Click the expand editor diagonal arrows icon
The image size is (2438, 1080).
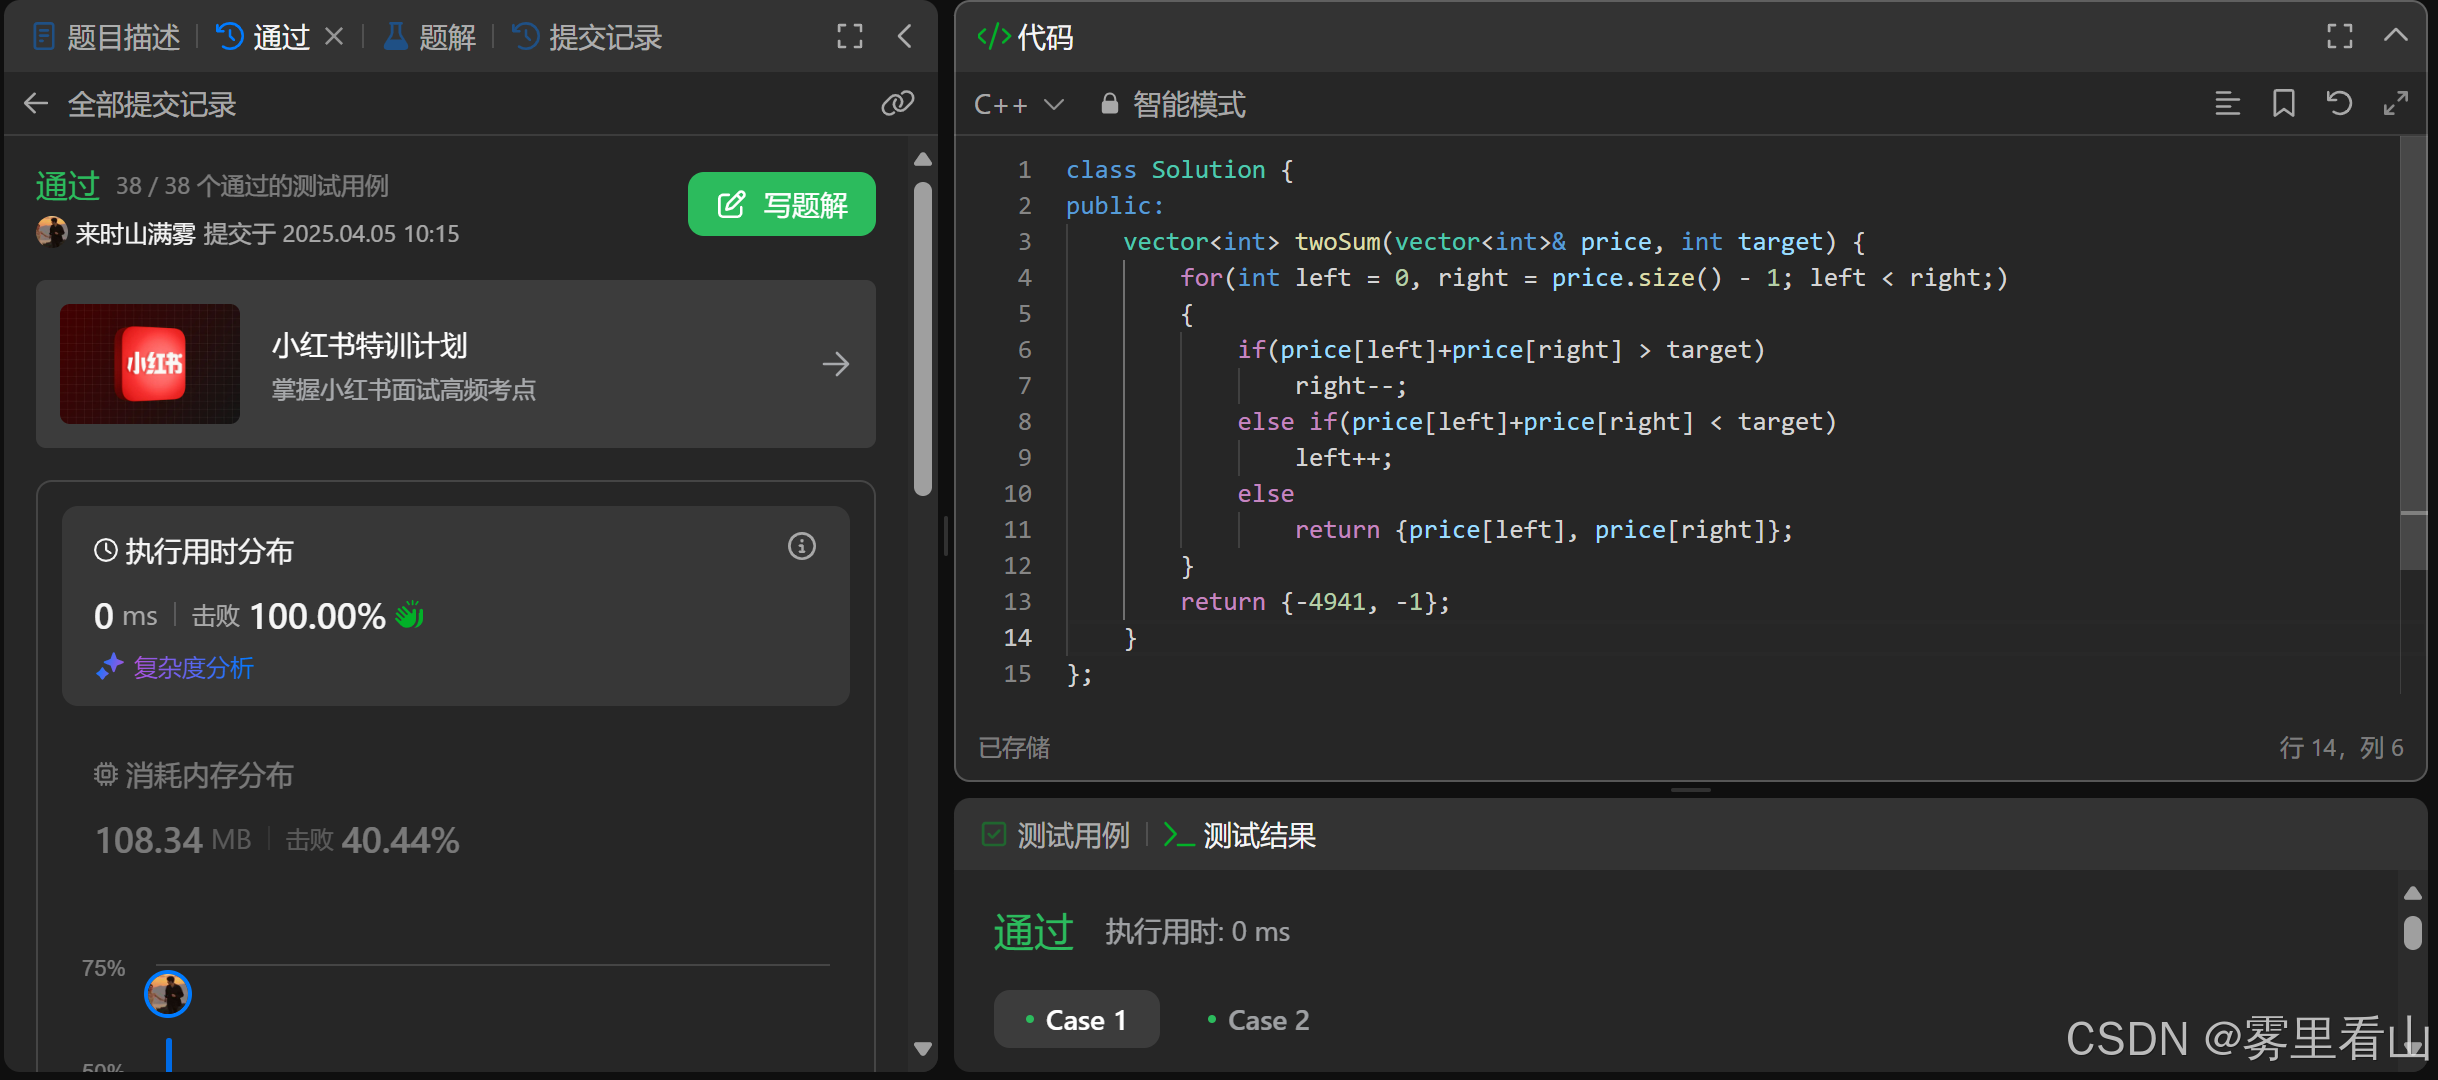point(2396,103)
